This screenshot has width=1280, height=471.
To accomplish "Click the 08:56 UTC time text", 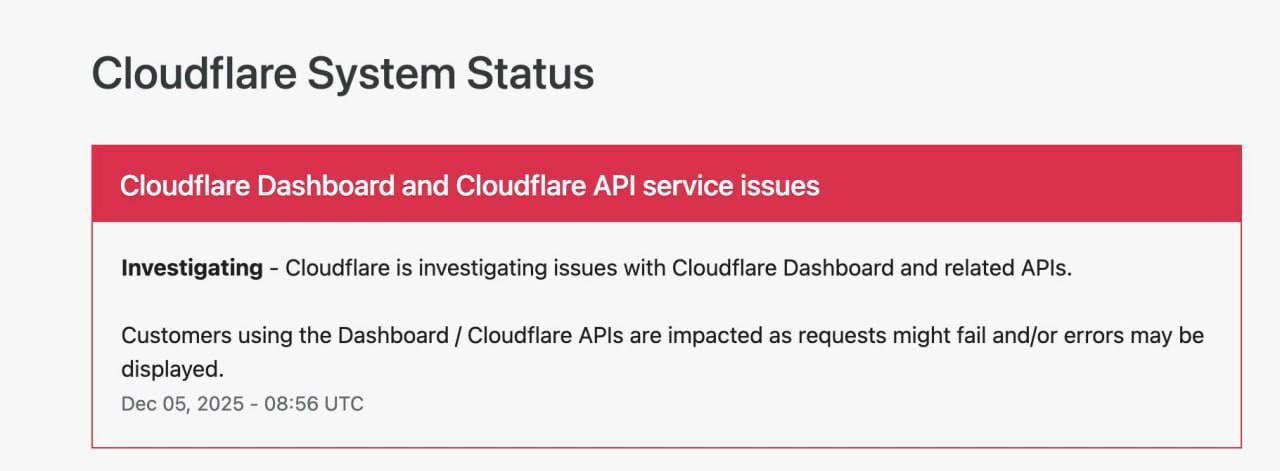I will point(314,404).
